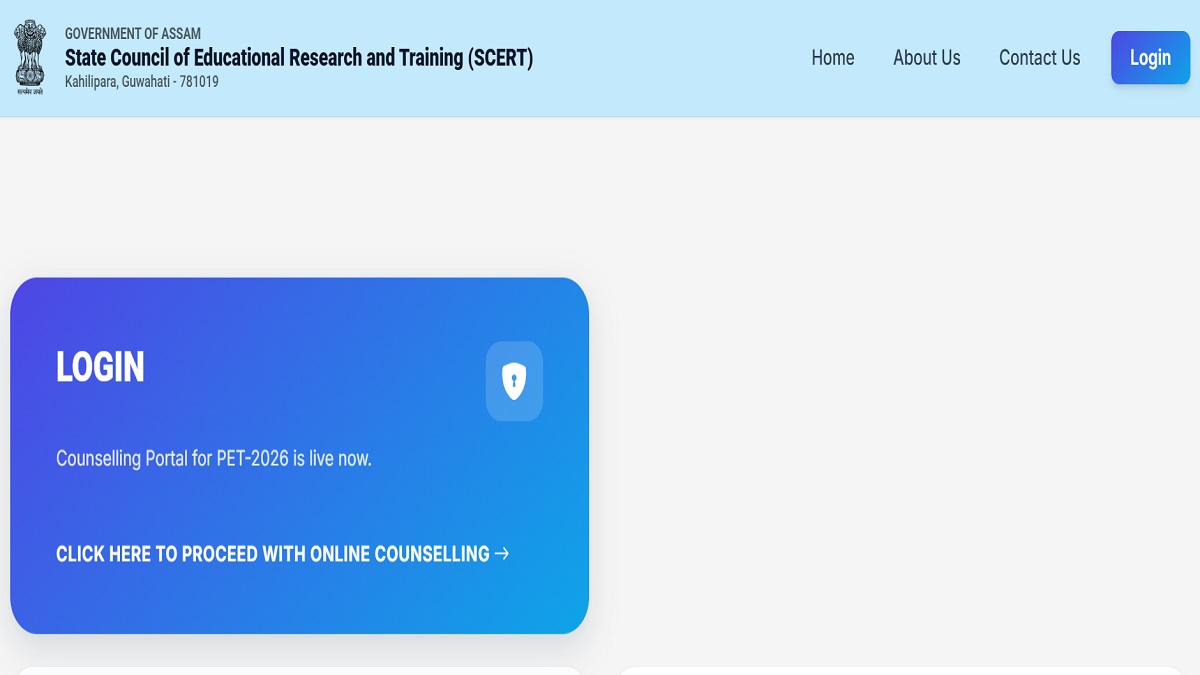Image resolution: width=1200 pixels, height=675 pixels.
Task: Click the Counselling Portal PET-2026 live notice text
Action: tap(214, 459)
